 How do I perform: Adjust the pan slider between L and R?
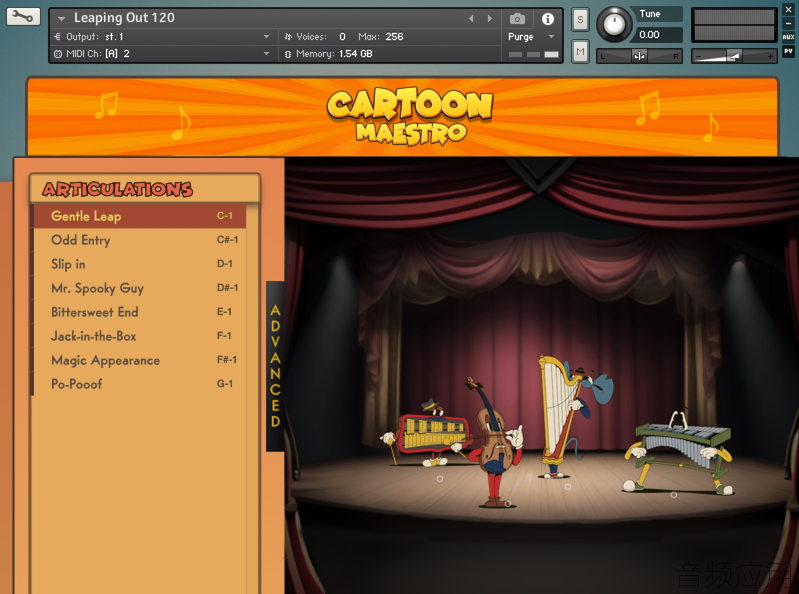639,56
